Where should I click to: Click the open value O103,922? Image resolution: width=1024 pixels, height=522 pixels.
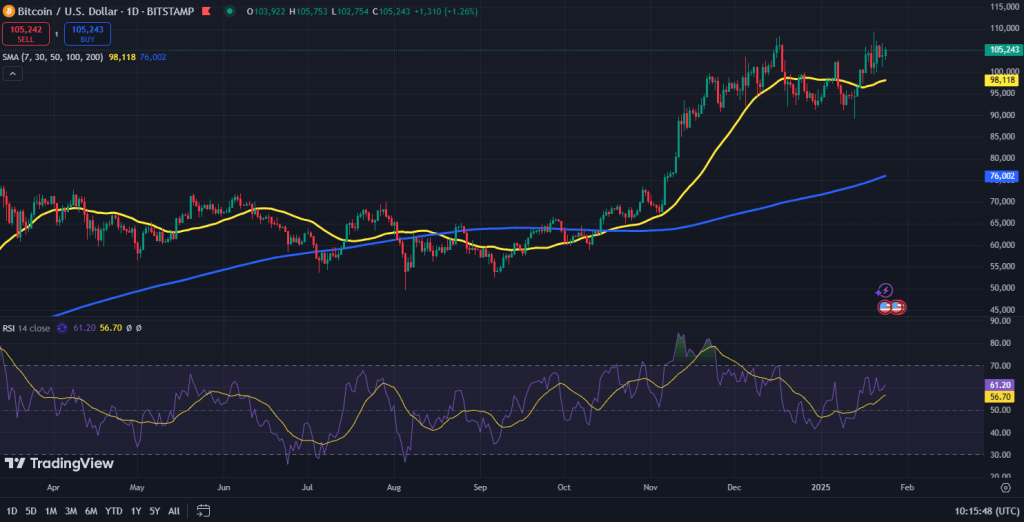[266, 12]
